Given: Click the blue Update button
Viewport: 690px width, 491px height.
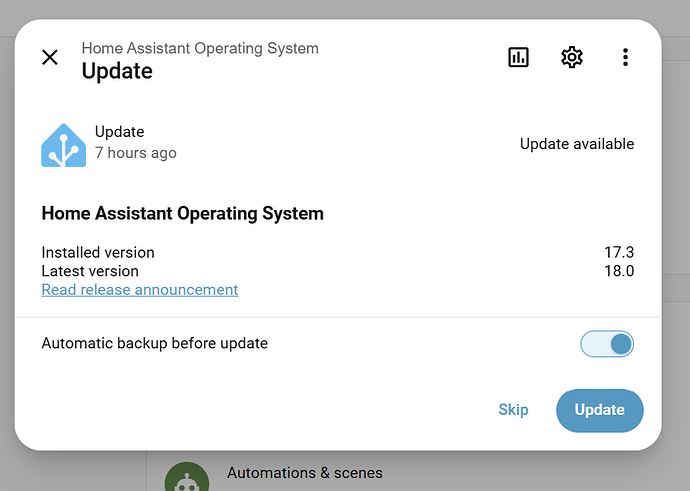Looking at the screenshot, I should point(599,410).
